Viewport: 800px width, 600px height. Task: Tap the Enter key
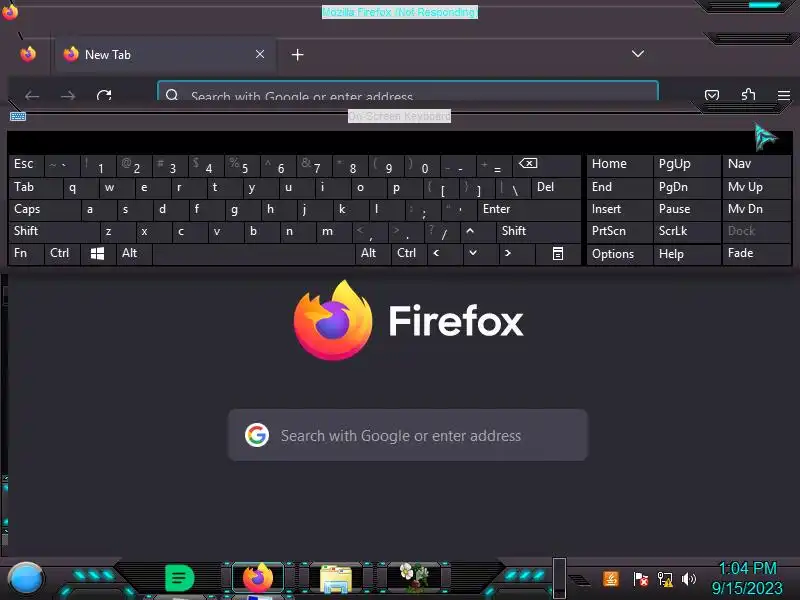pyautogui.click(x=529, y=209)
